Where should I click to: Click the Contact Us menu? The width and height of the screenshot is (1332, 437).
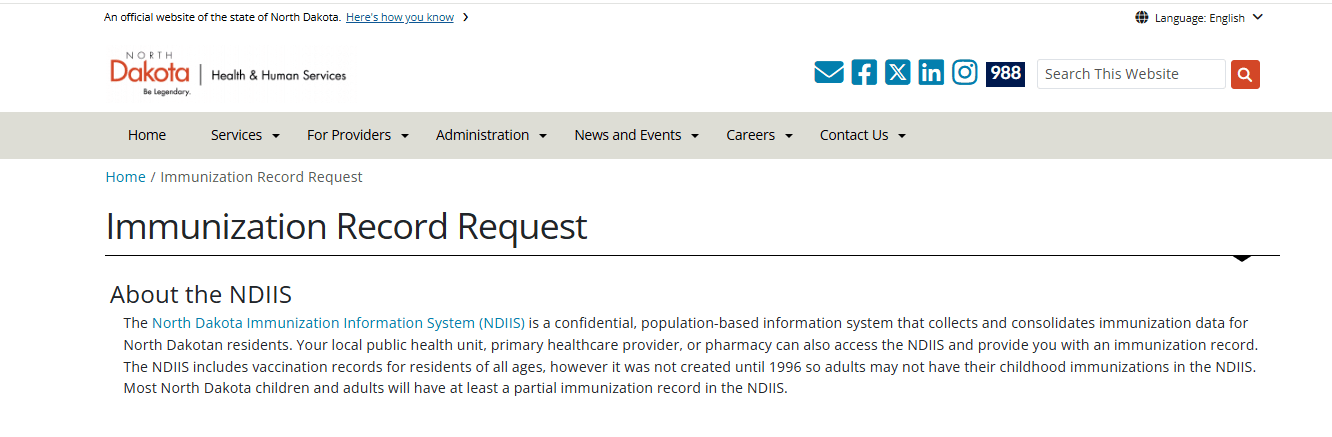tap(862, 135)
